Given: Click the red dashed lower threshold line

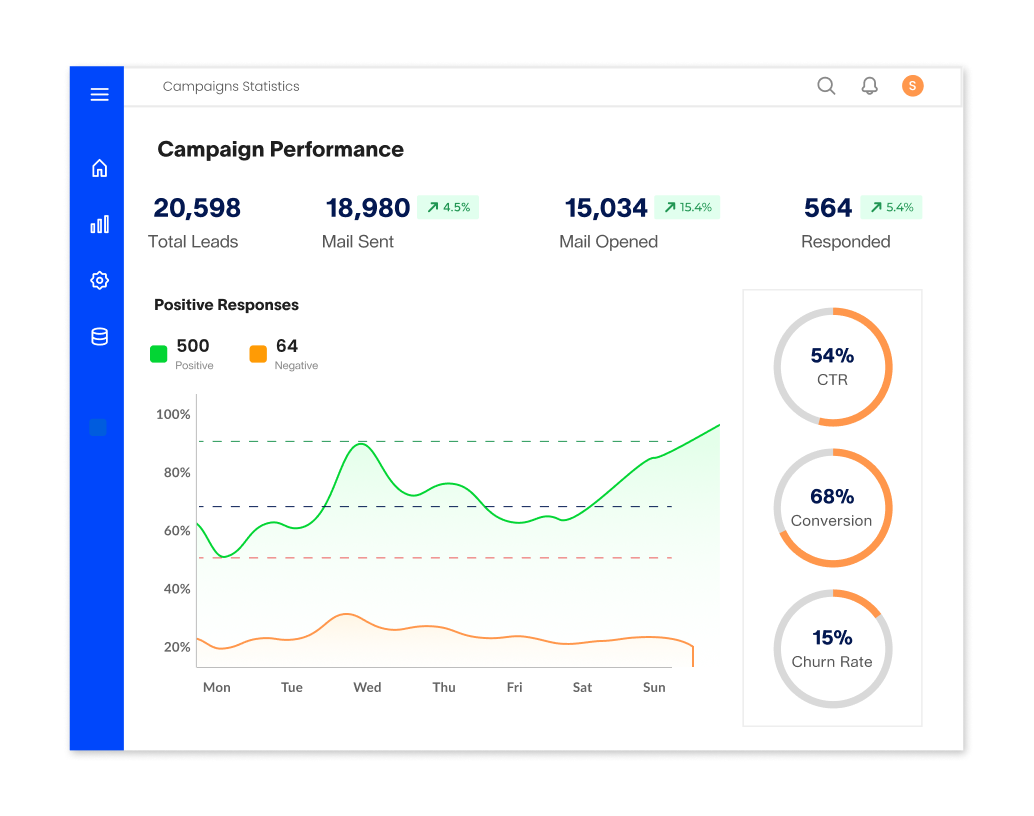Looking at the screenshot, I should click(435, 558).
